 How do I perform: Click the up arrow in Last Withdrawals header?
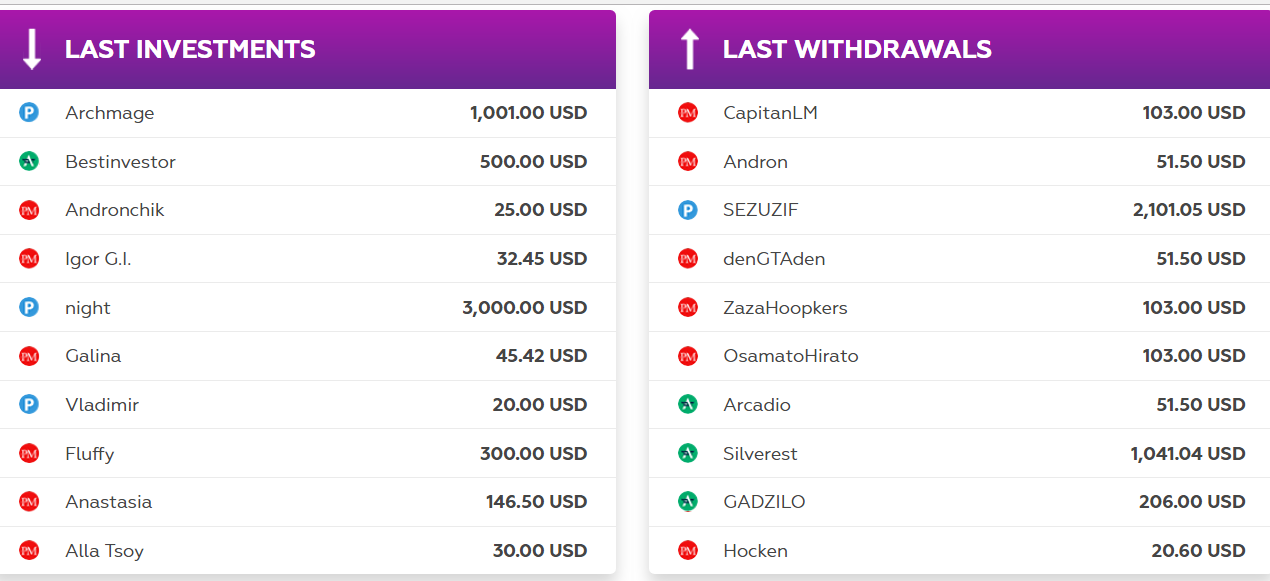point(689,49)
